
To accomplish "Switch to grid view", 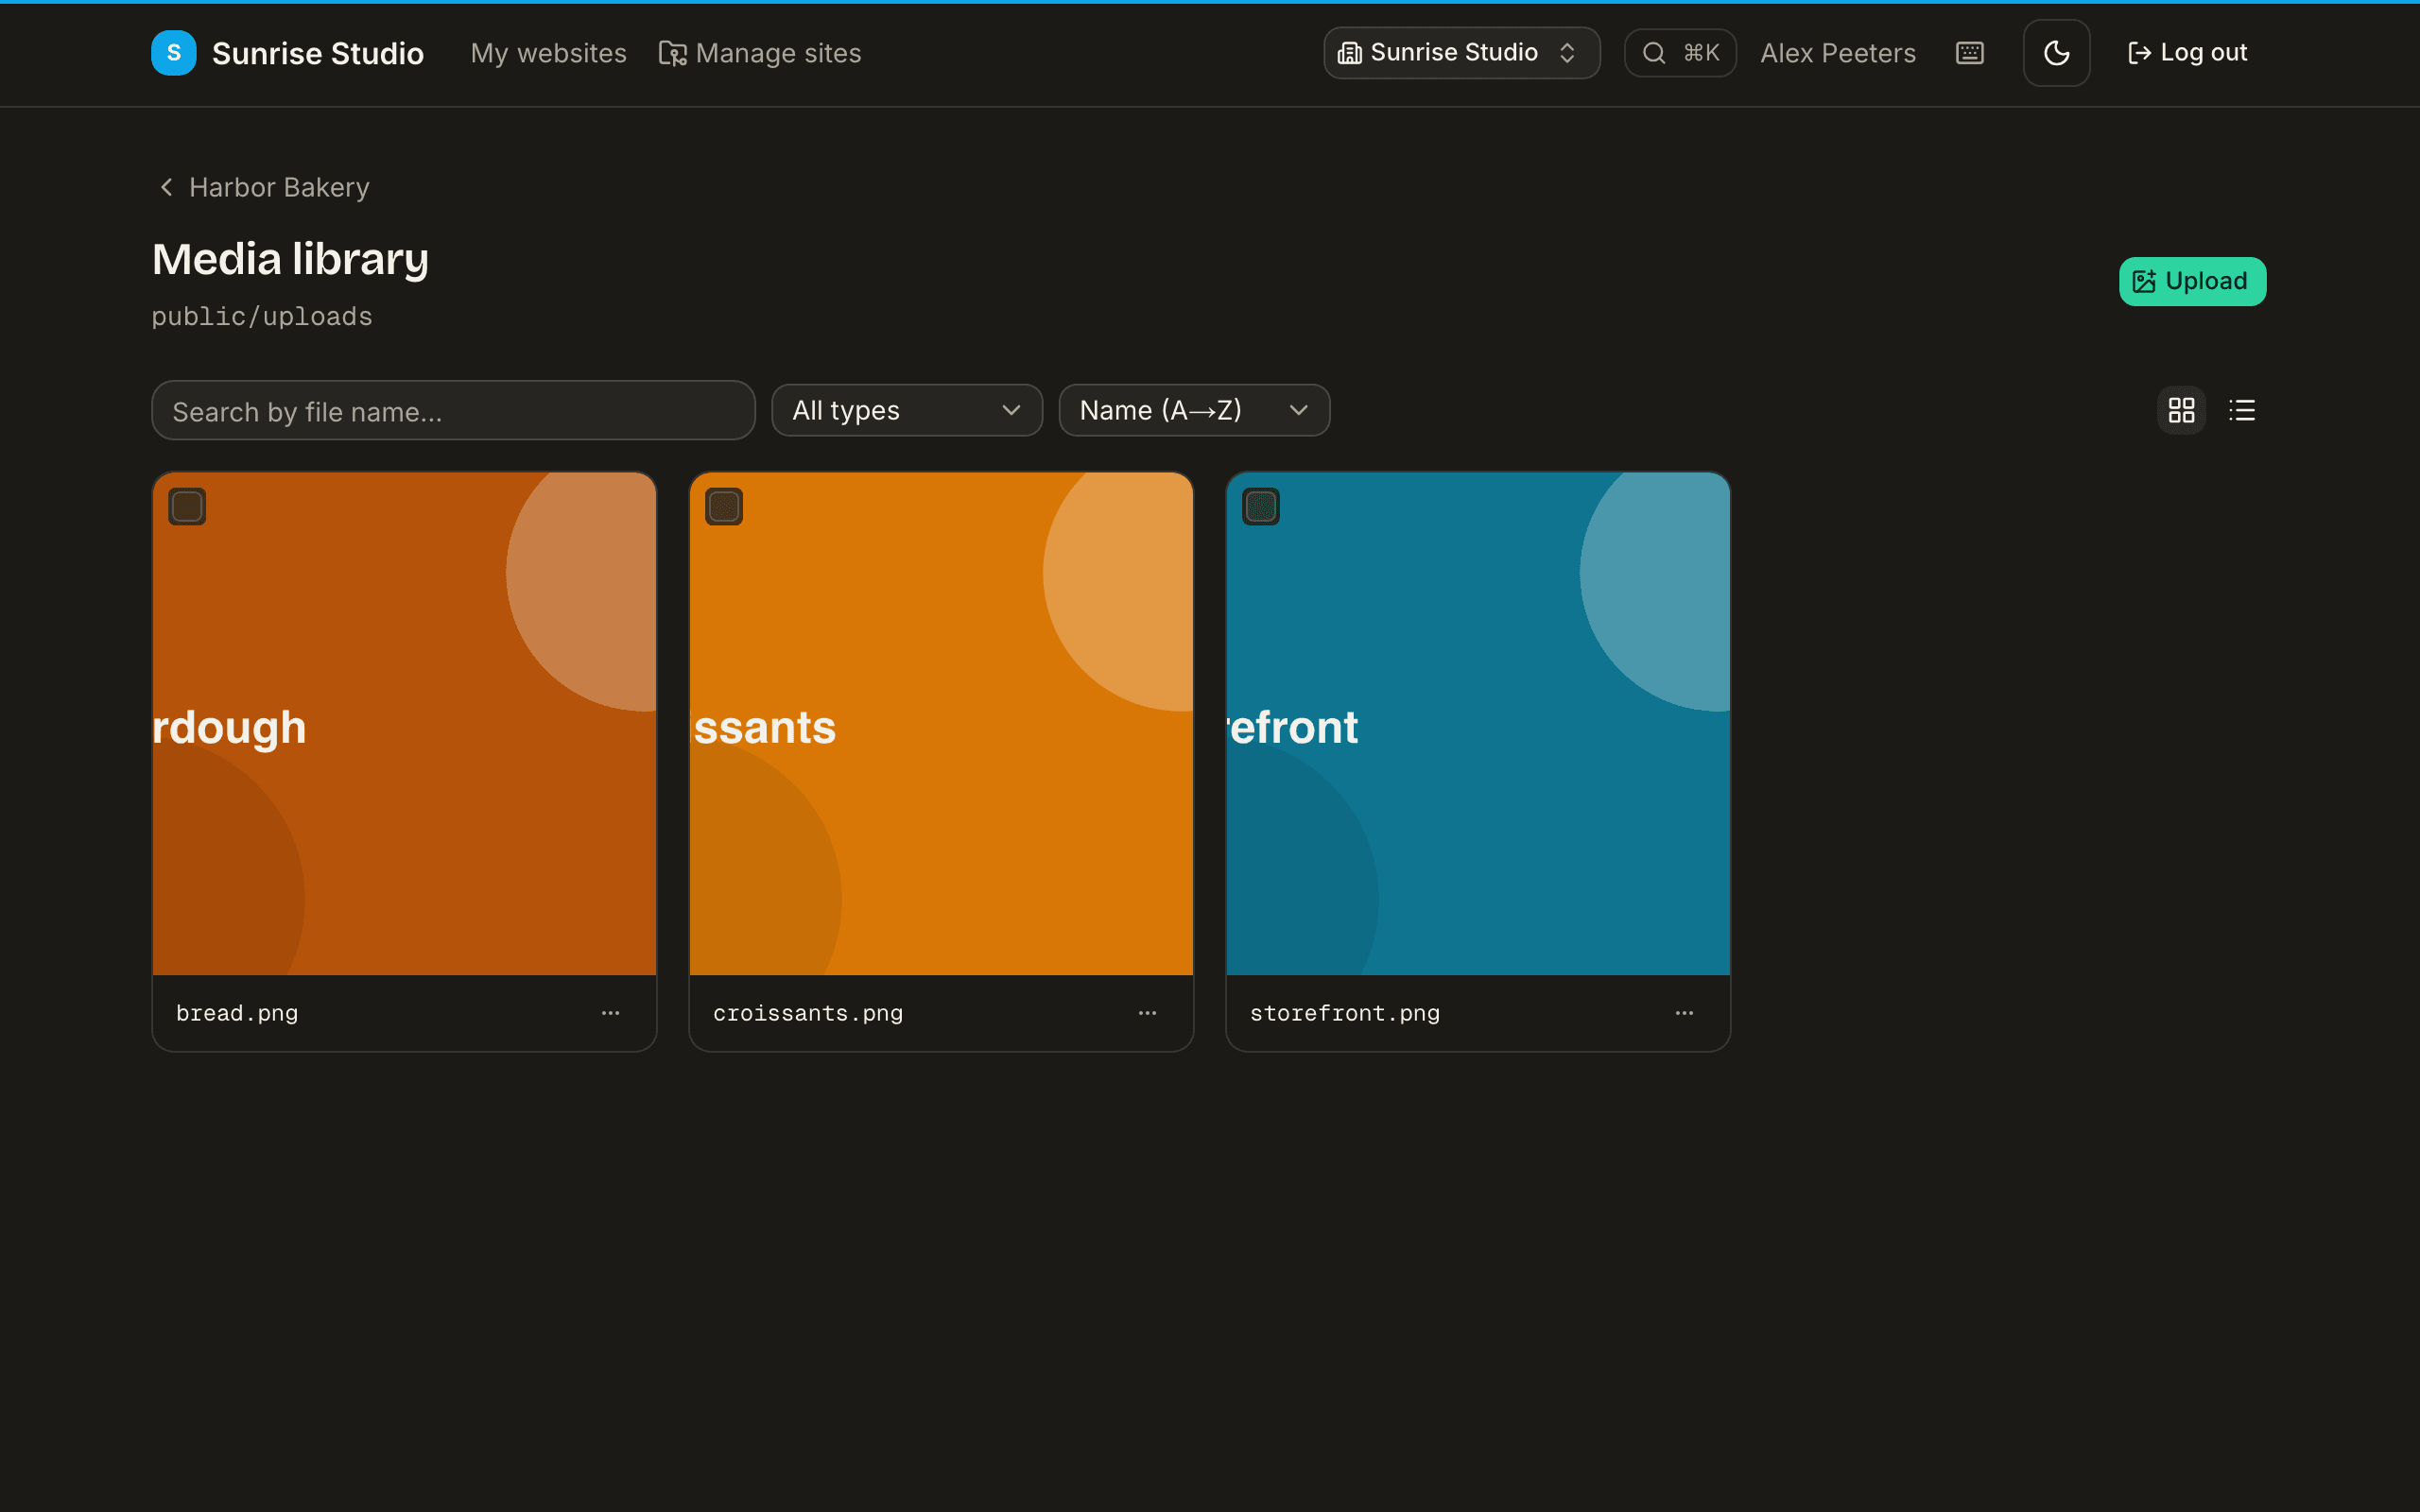I will pyautogui.click(x=2181, y=410).
